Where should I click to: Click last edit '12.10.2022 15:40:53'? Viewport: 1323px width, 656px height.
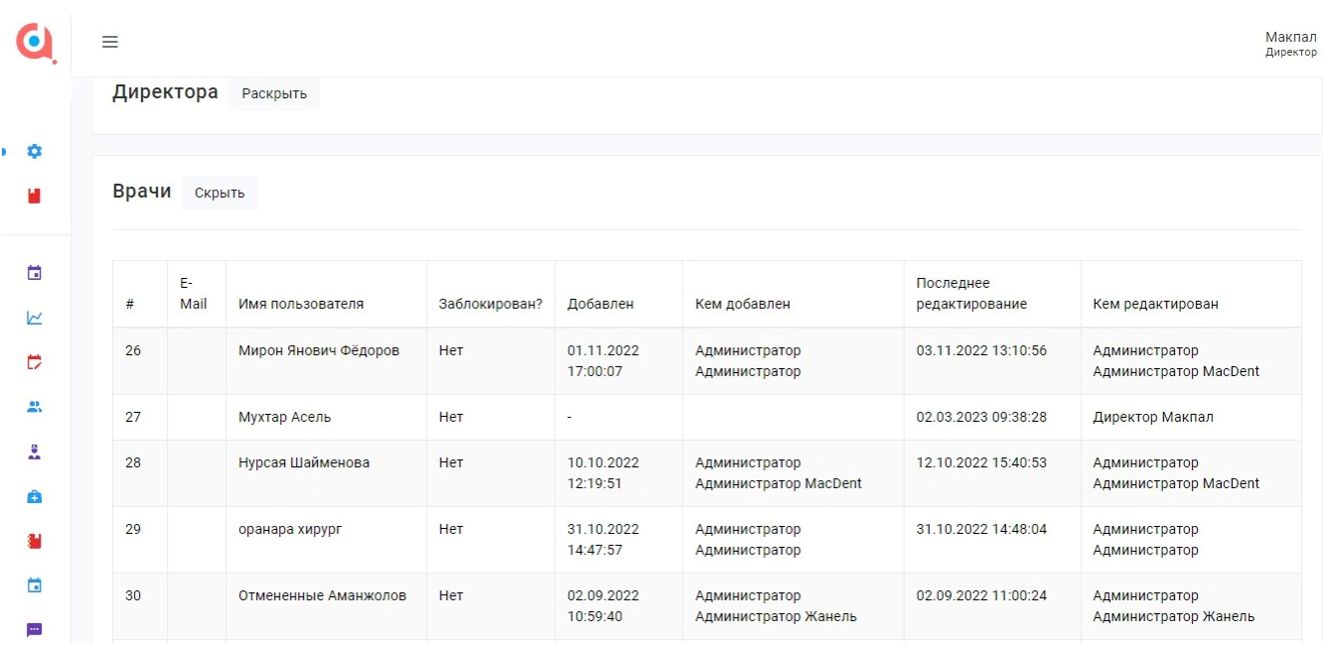tap(981, 463)
